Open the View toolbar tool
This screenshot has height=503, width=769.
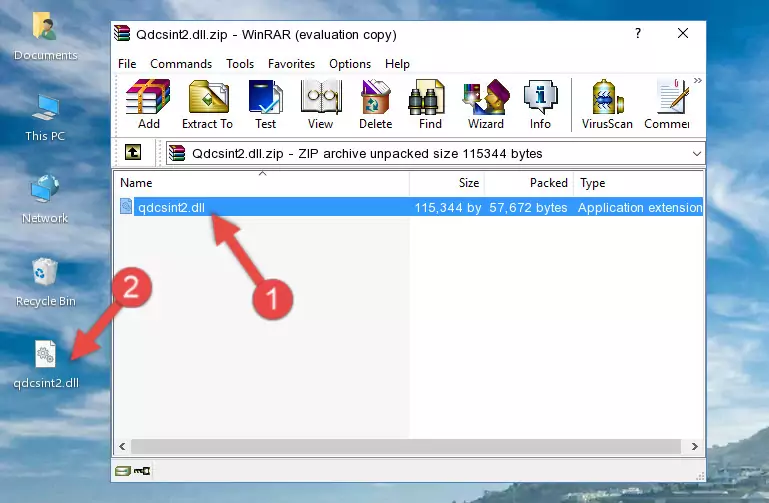pyautogui.click(x=321, y=104)
